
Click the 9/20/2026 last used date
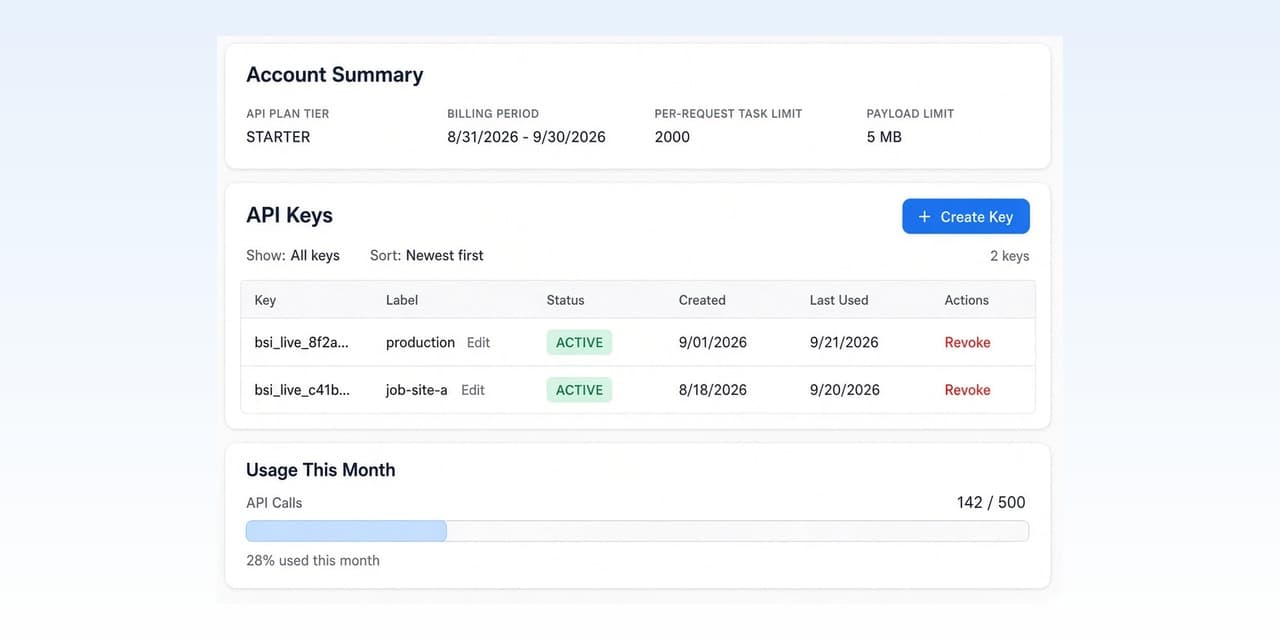click(845, 391)
